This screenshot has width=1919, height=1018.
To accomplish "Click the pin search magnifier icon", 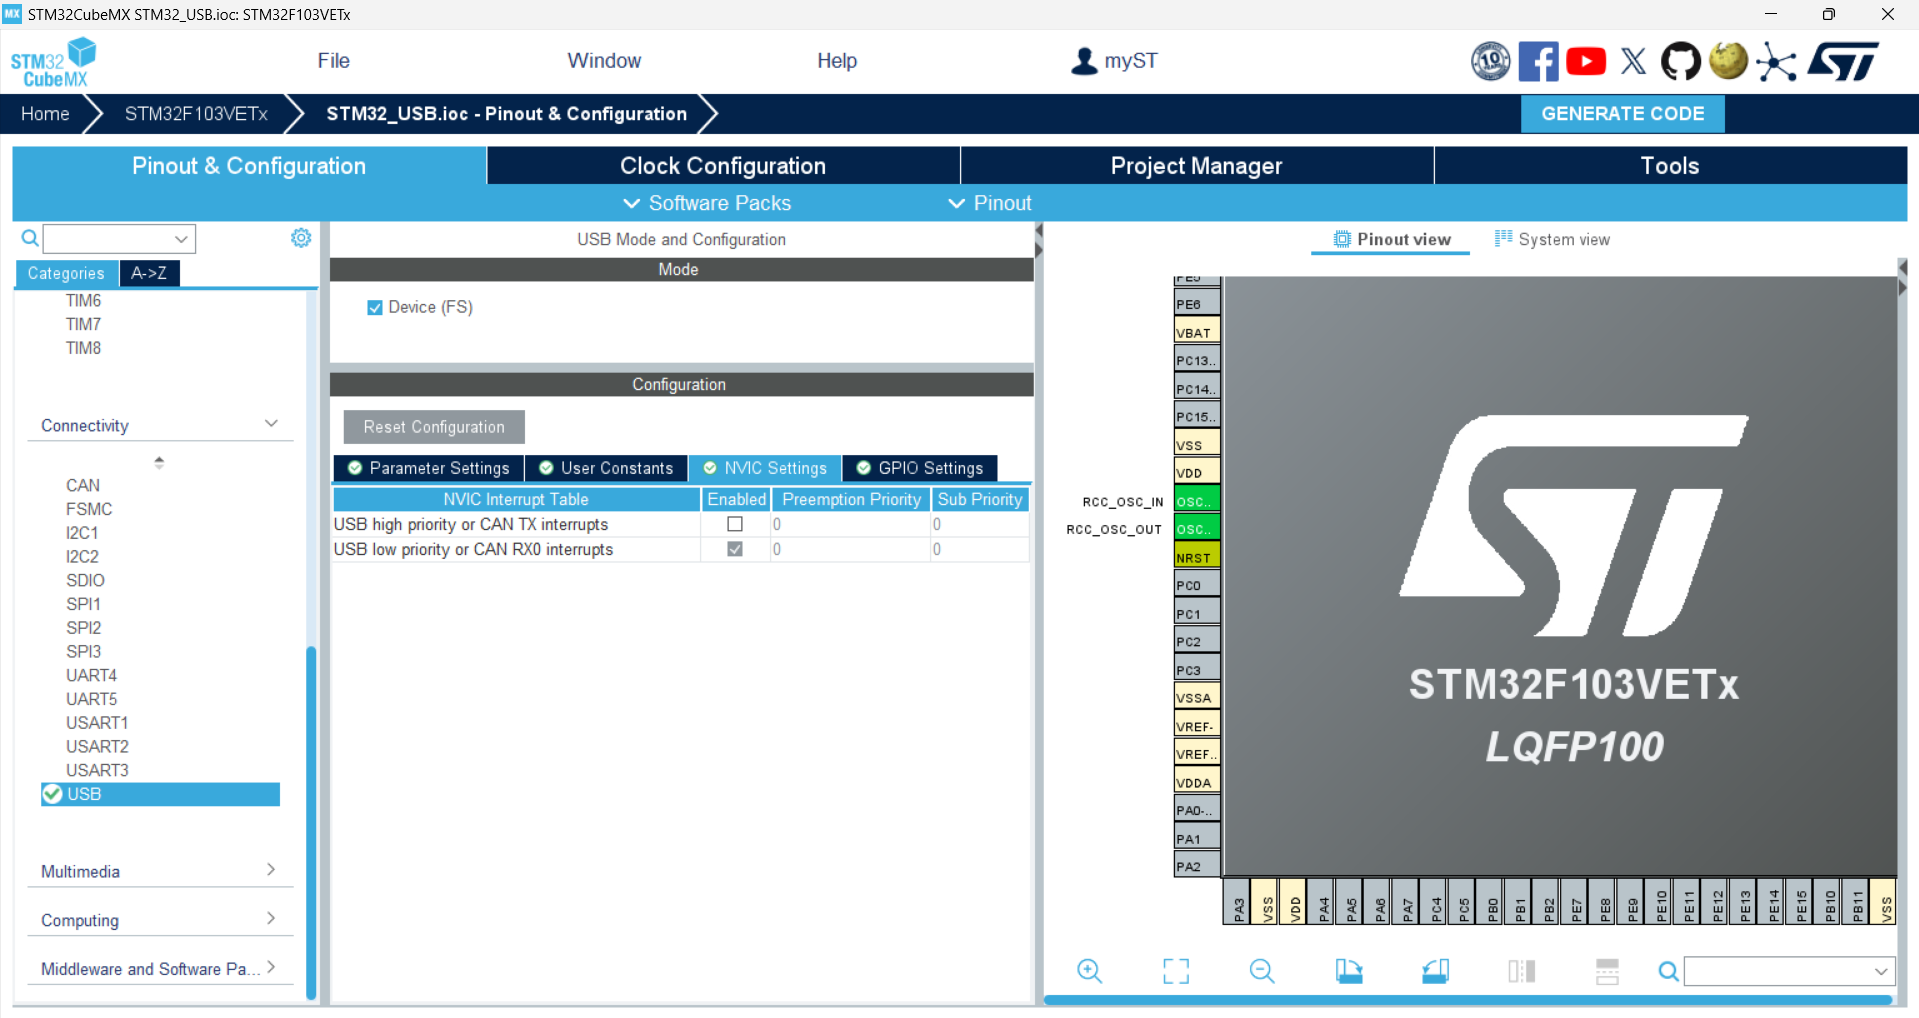I will [x=1668, y=971].
